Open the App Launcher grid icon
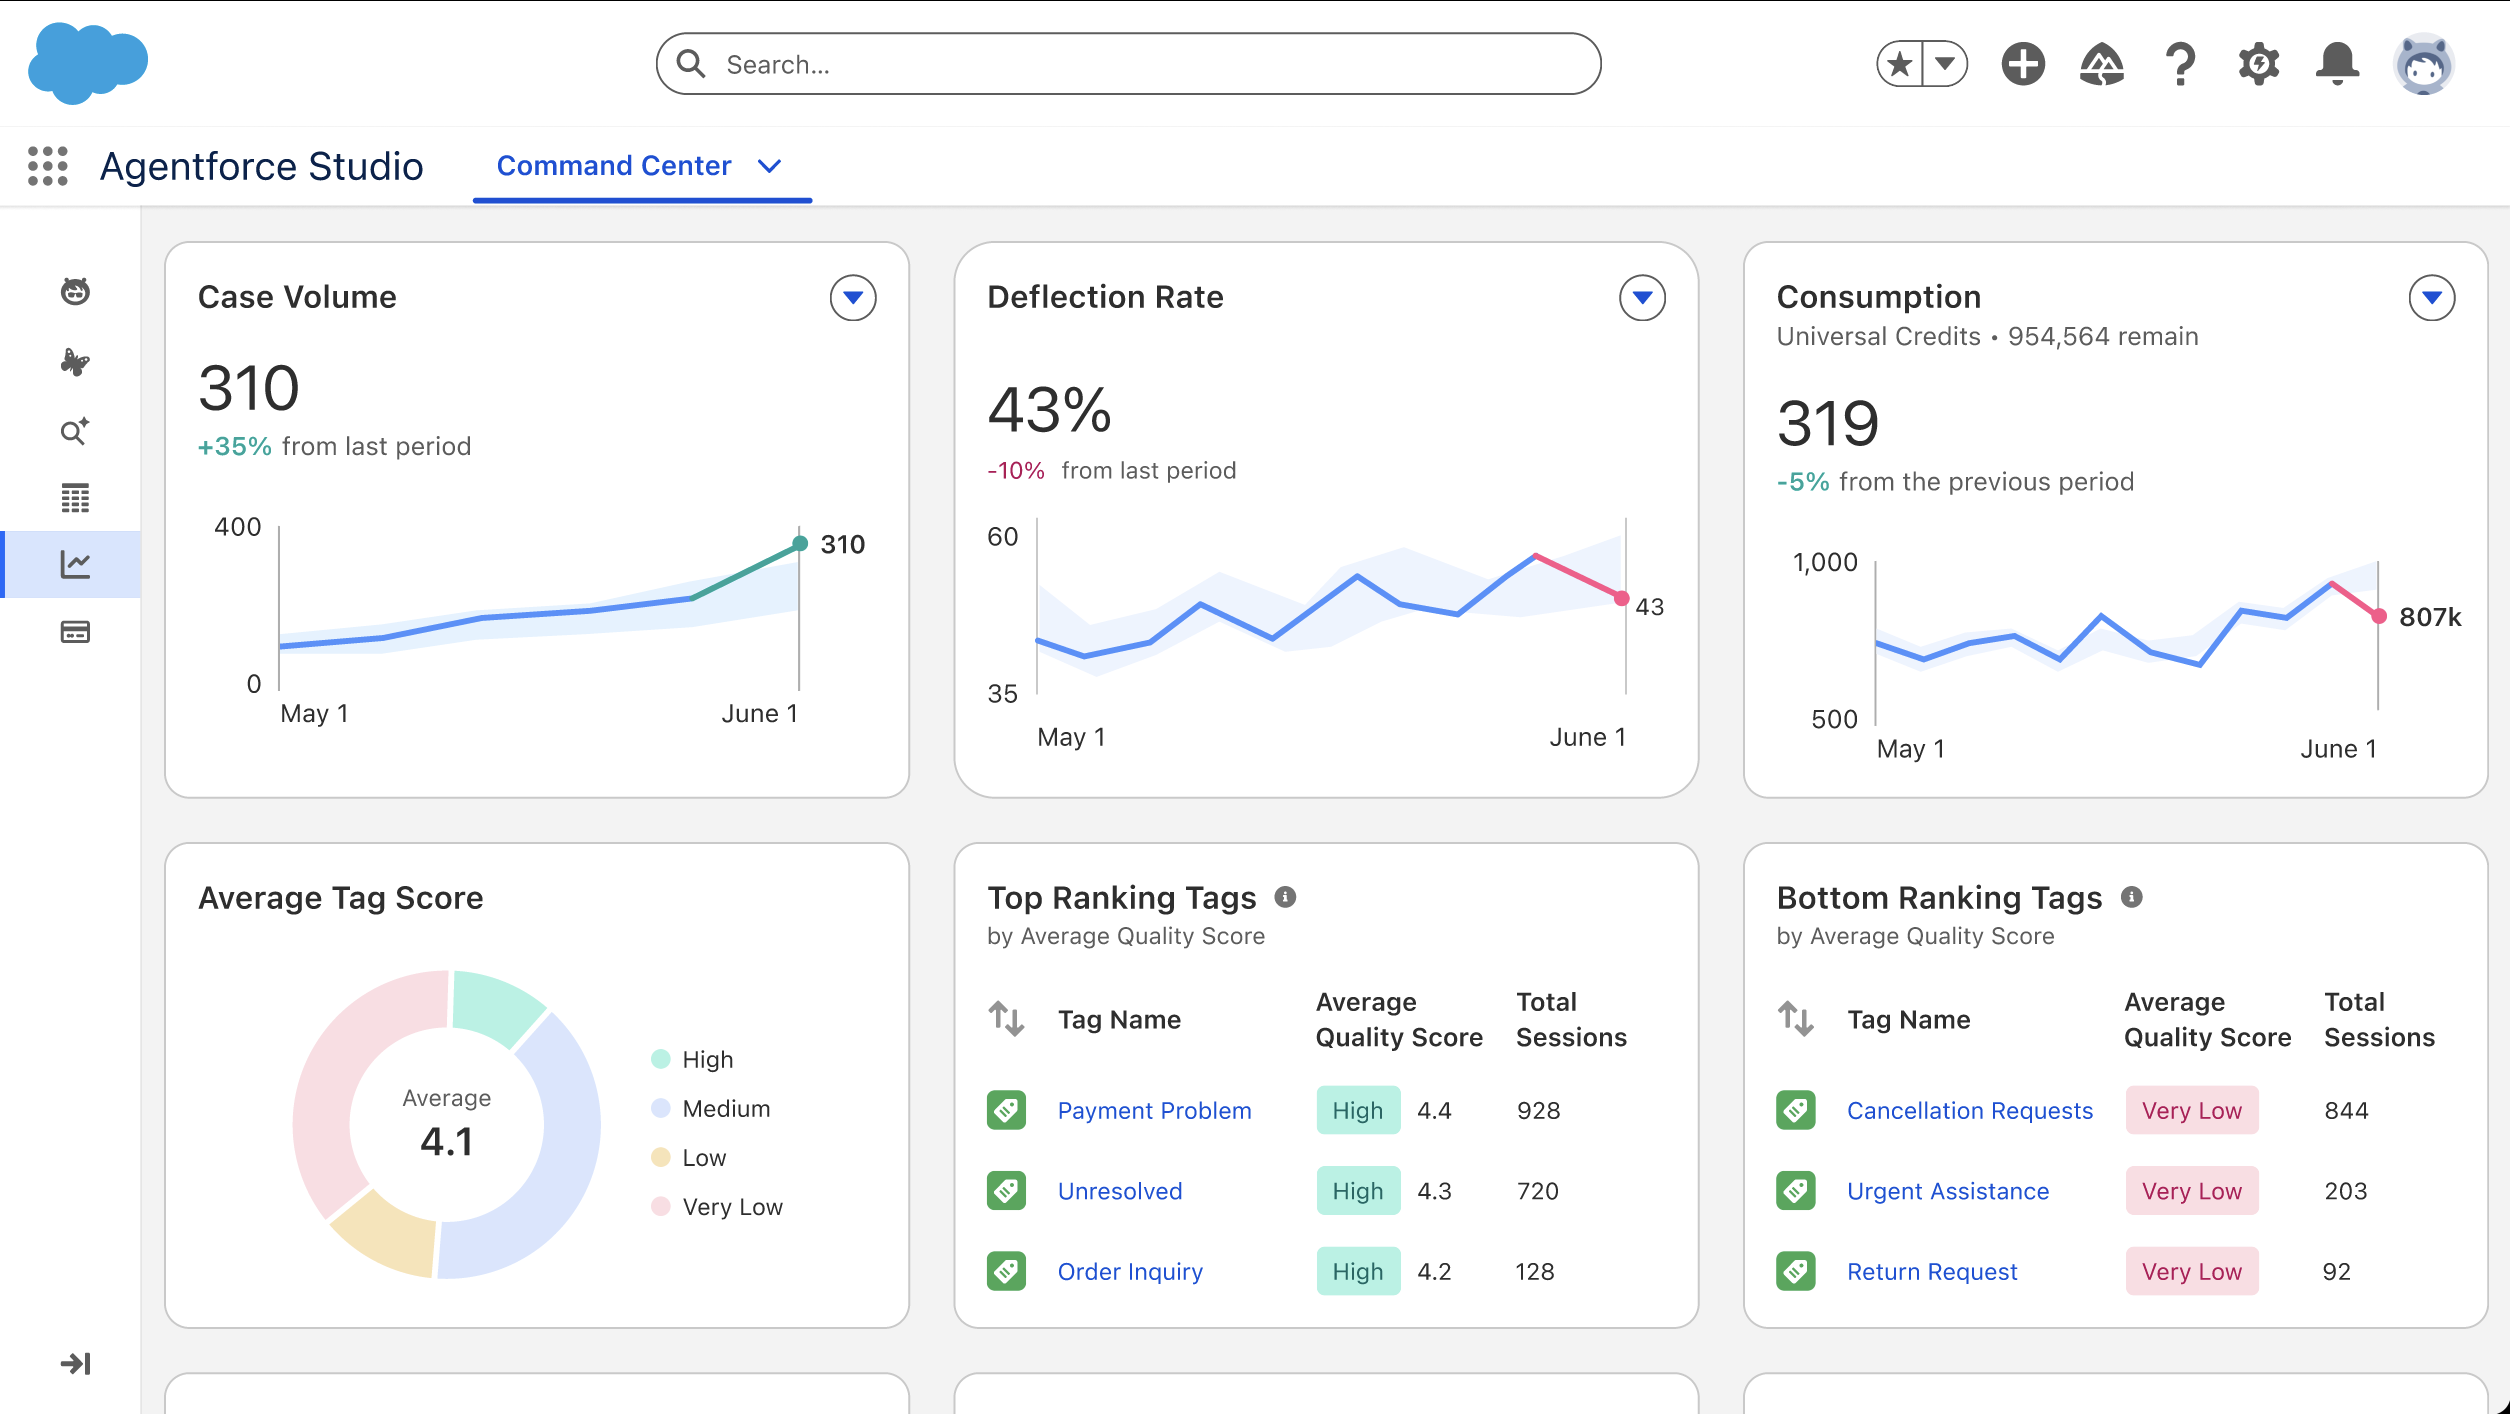Screen dimensions: 2510x1414 coord(47,166)
